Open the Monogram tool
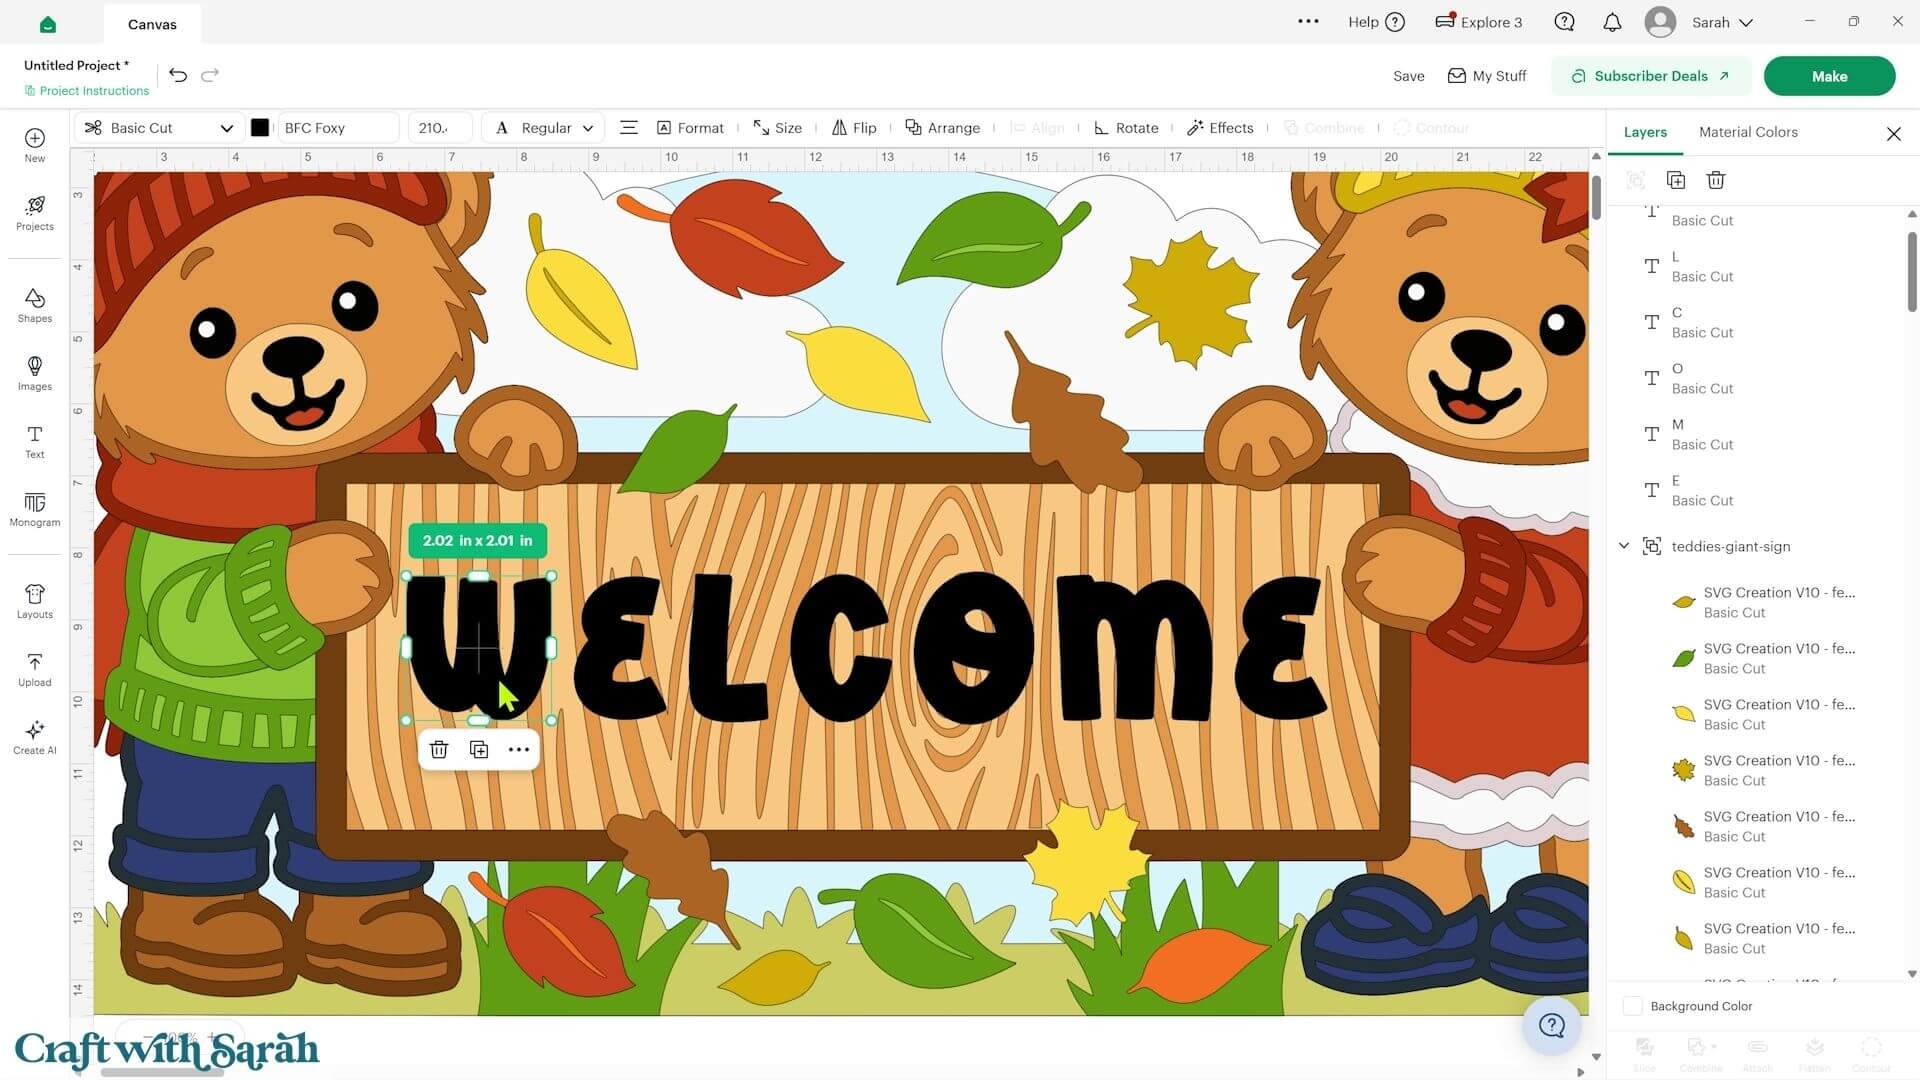The height and width of the screenshot is (1080, 1920). click(34, 509)
